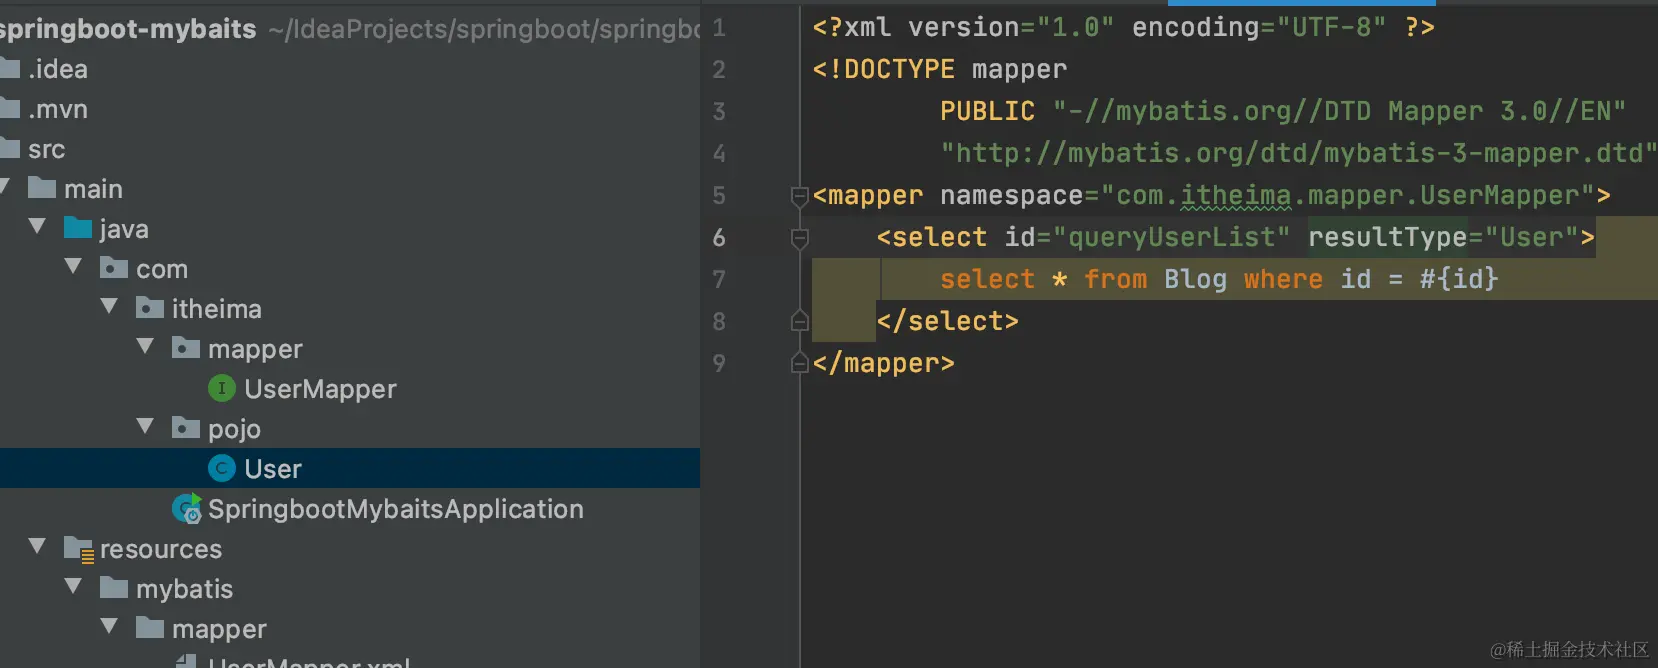Click the pojo package icon

[x=185, y=429]
